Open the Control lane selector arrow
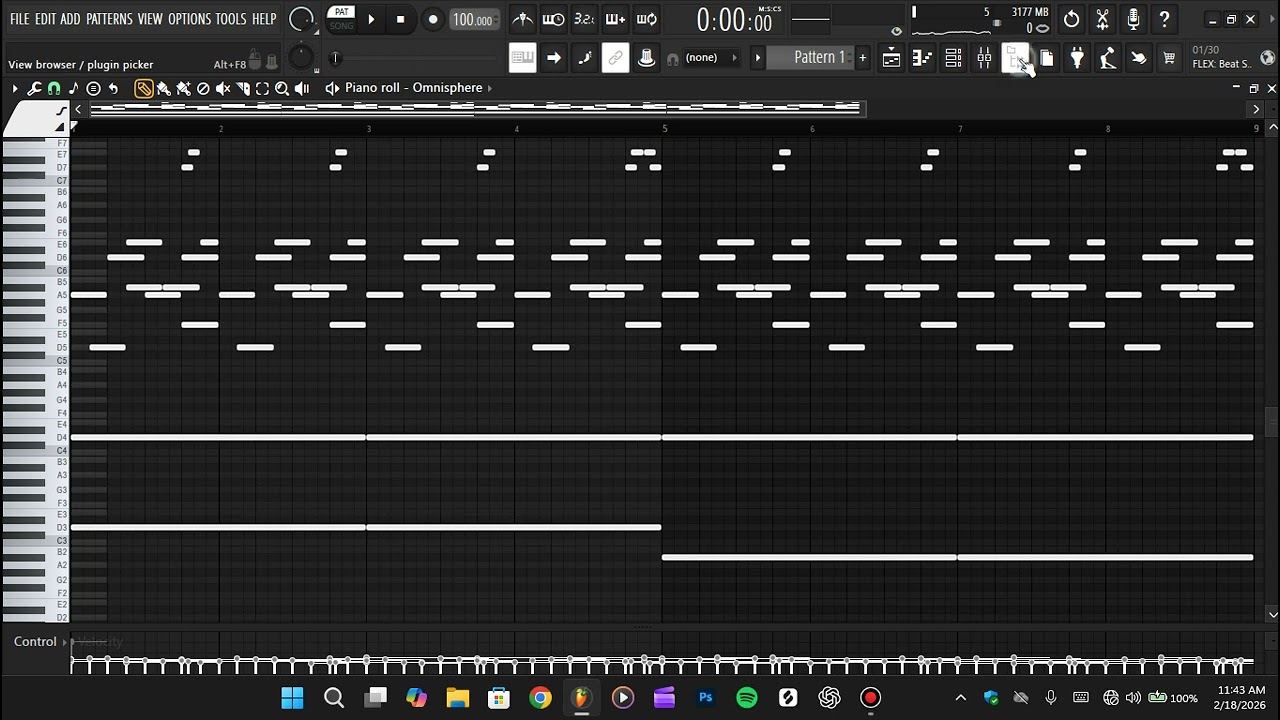This screenshot has width=1280, height=720. [65, 642]
